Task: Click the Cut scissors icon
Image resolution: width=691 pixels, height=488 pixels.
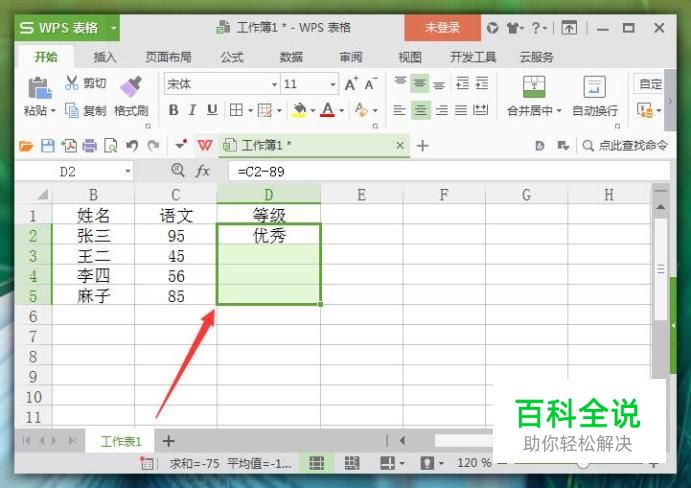Action: [71, 82]
